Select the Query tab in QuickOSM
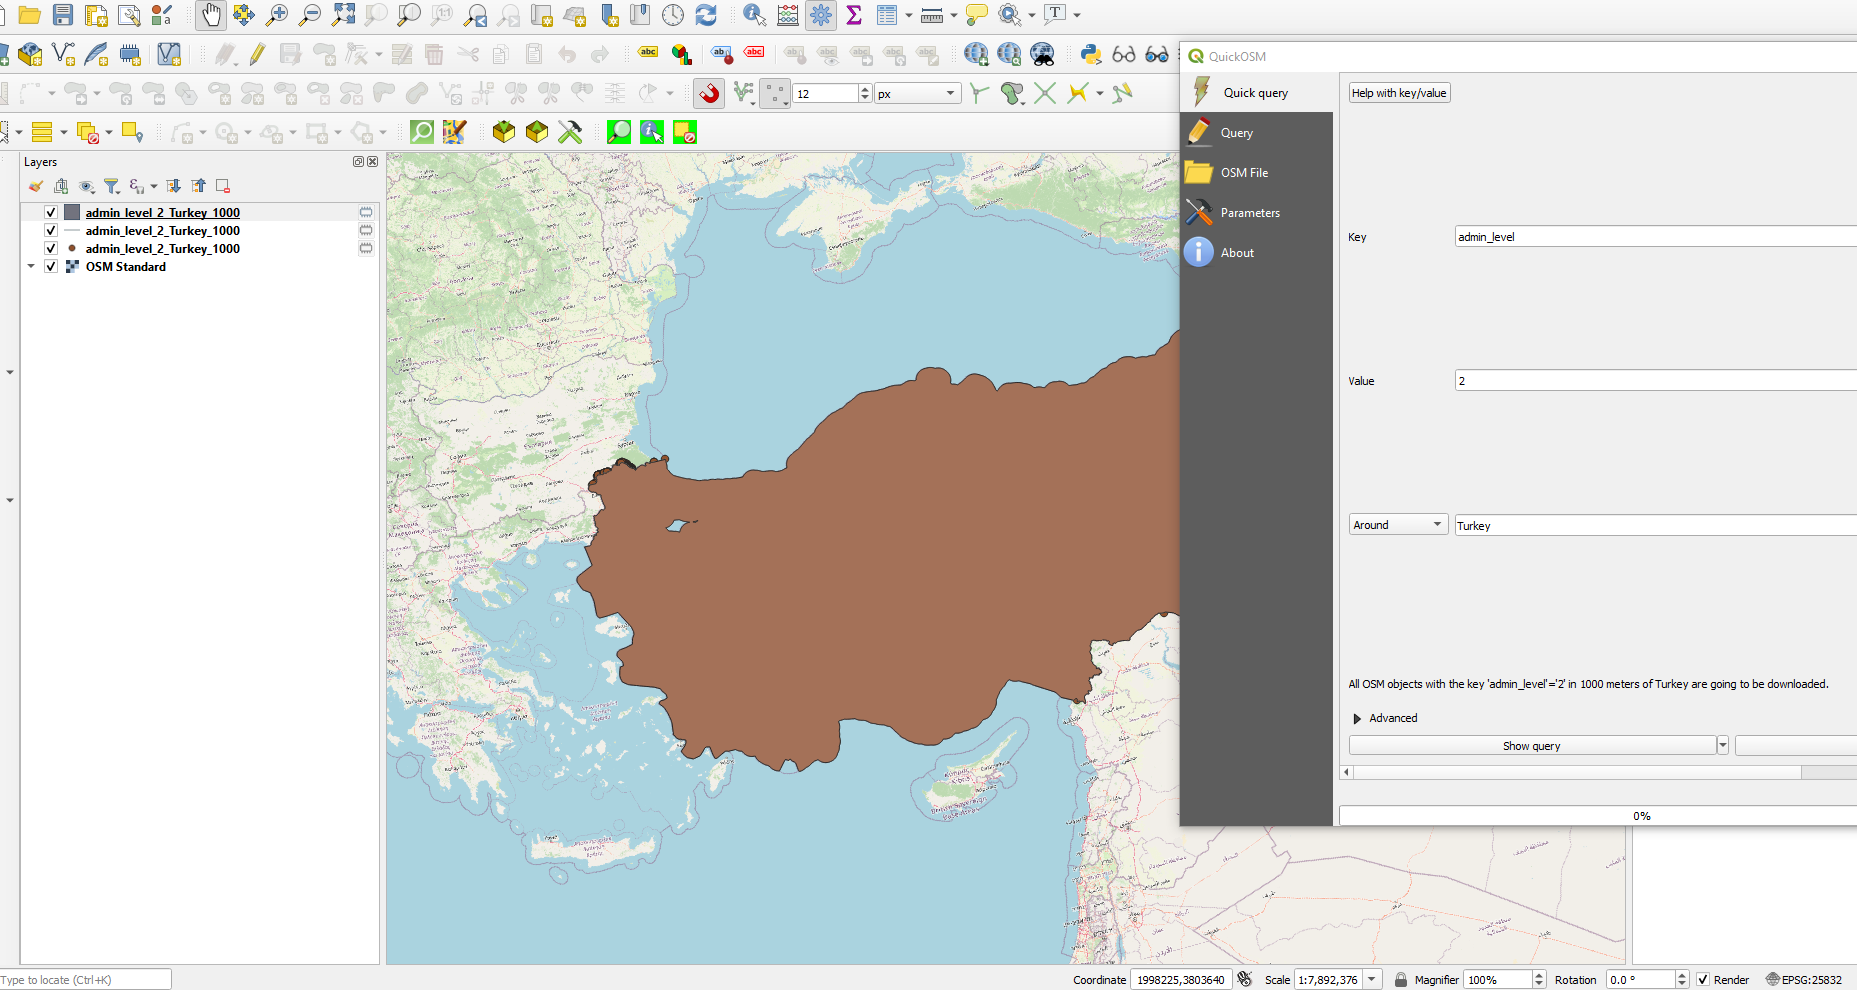 (x=1257, y=132)
